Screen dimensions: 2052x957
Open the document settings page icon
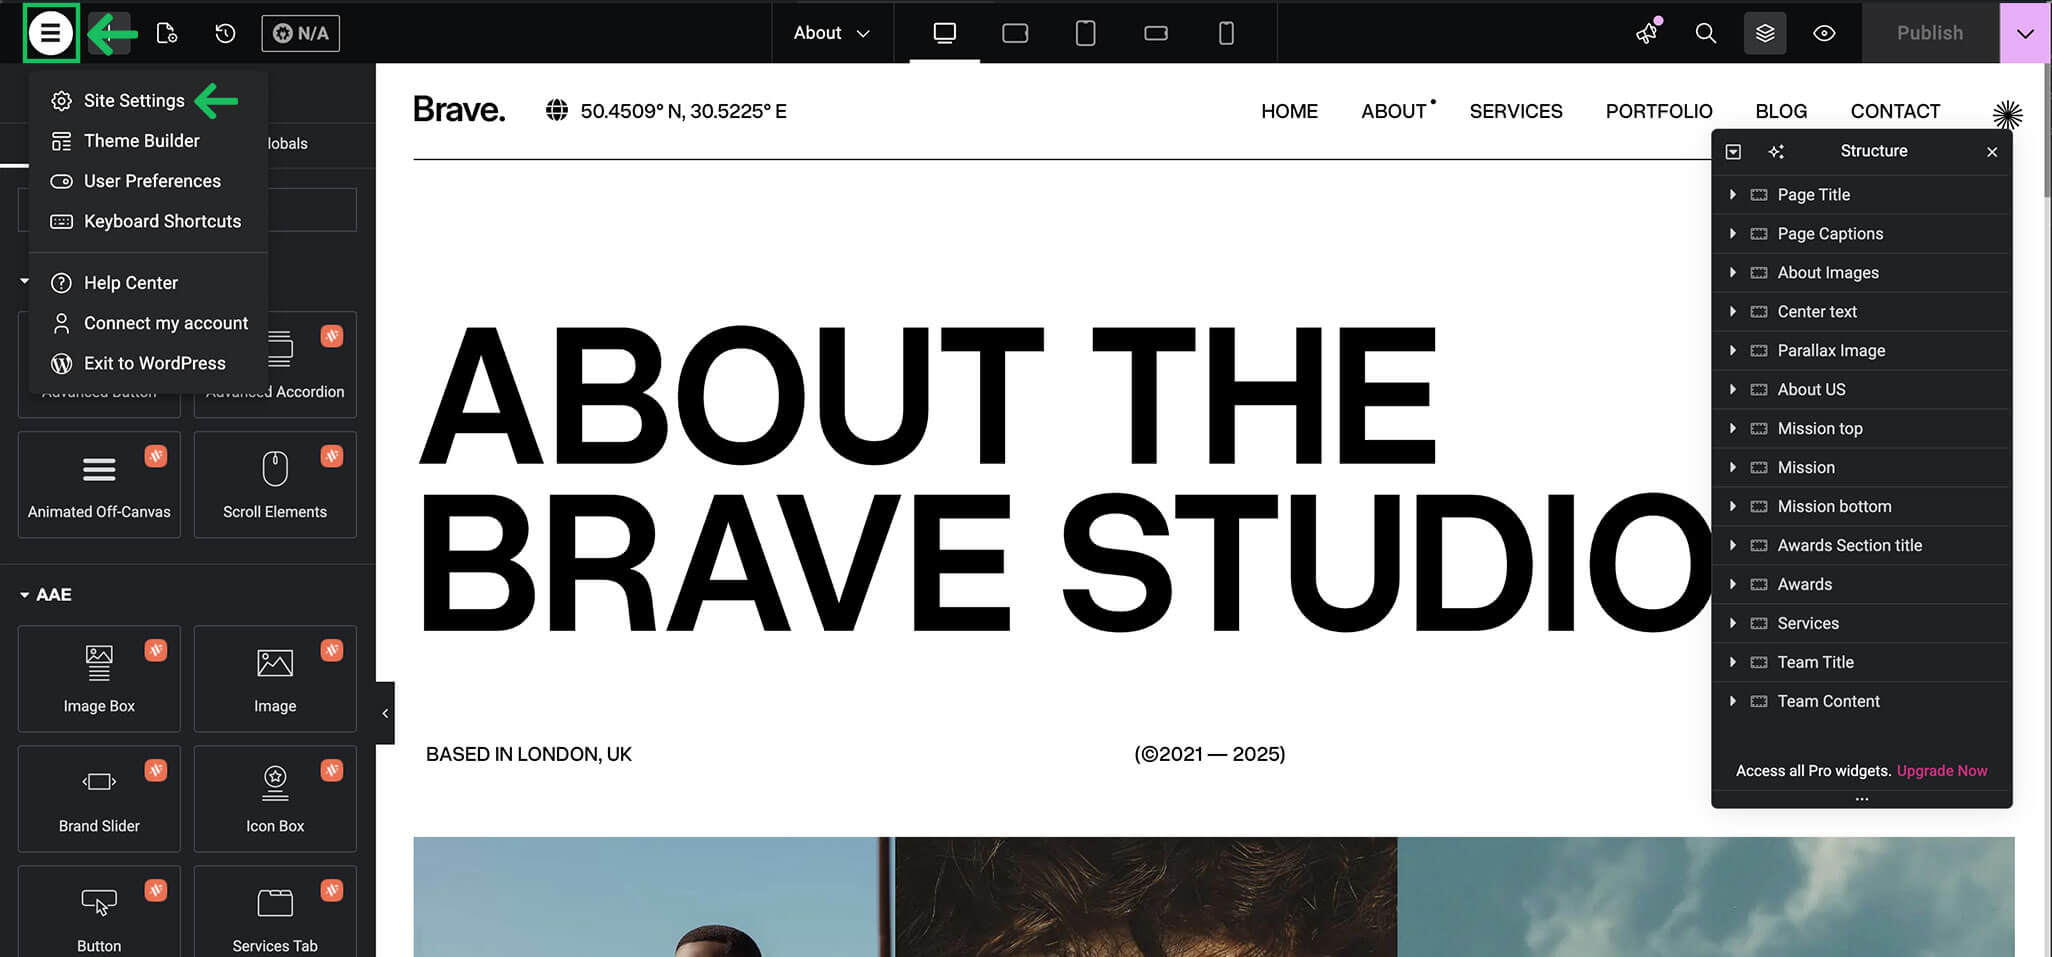click(x=167, y=33)
